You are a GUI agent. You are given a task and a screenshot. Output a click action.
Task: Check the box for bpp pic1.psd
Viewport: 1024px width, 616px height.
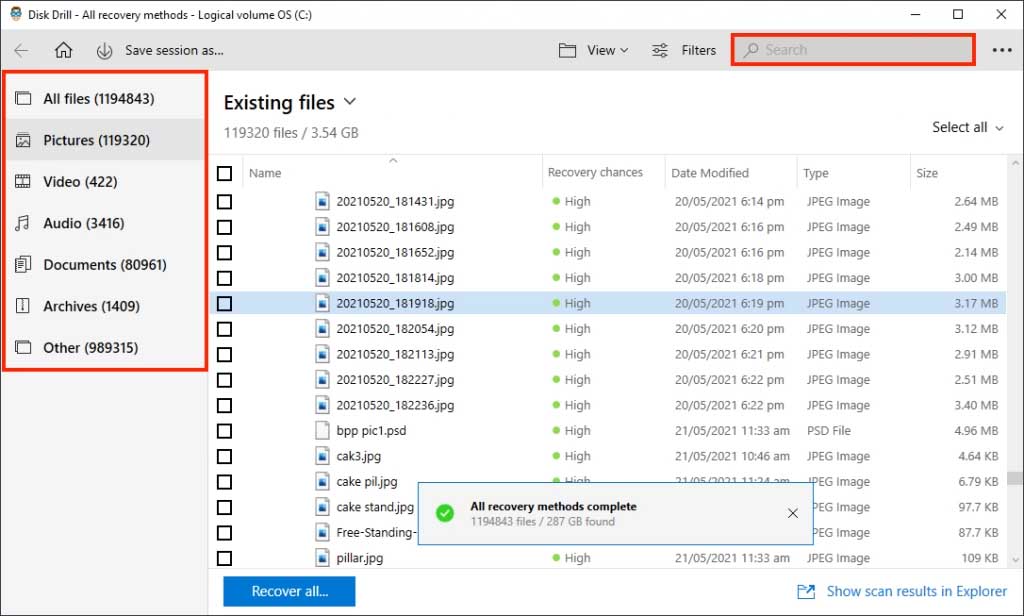(x=224, y=430)
